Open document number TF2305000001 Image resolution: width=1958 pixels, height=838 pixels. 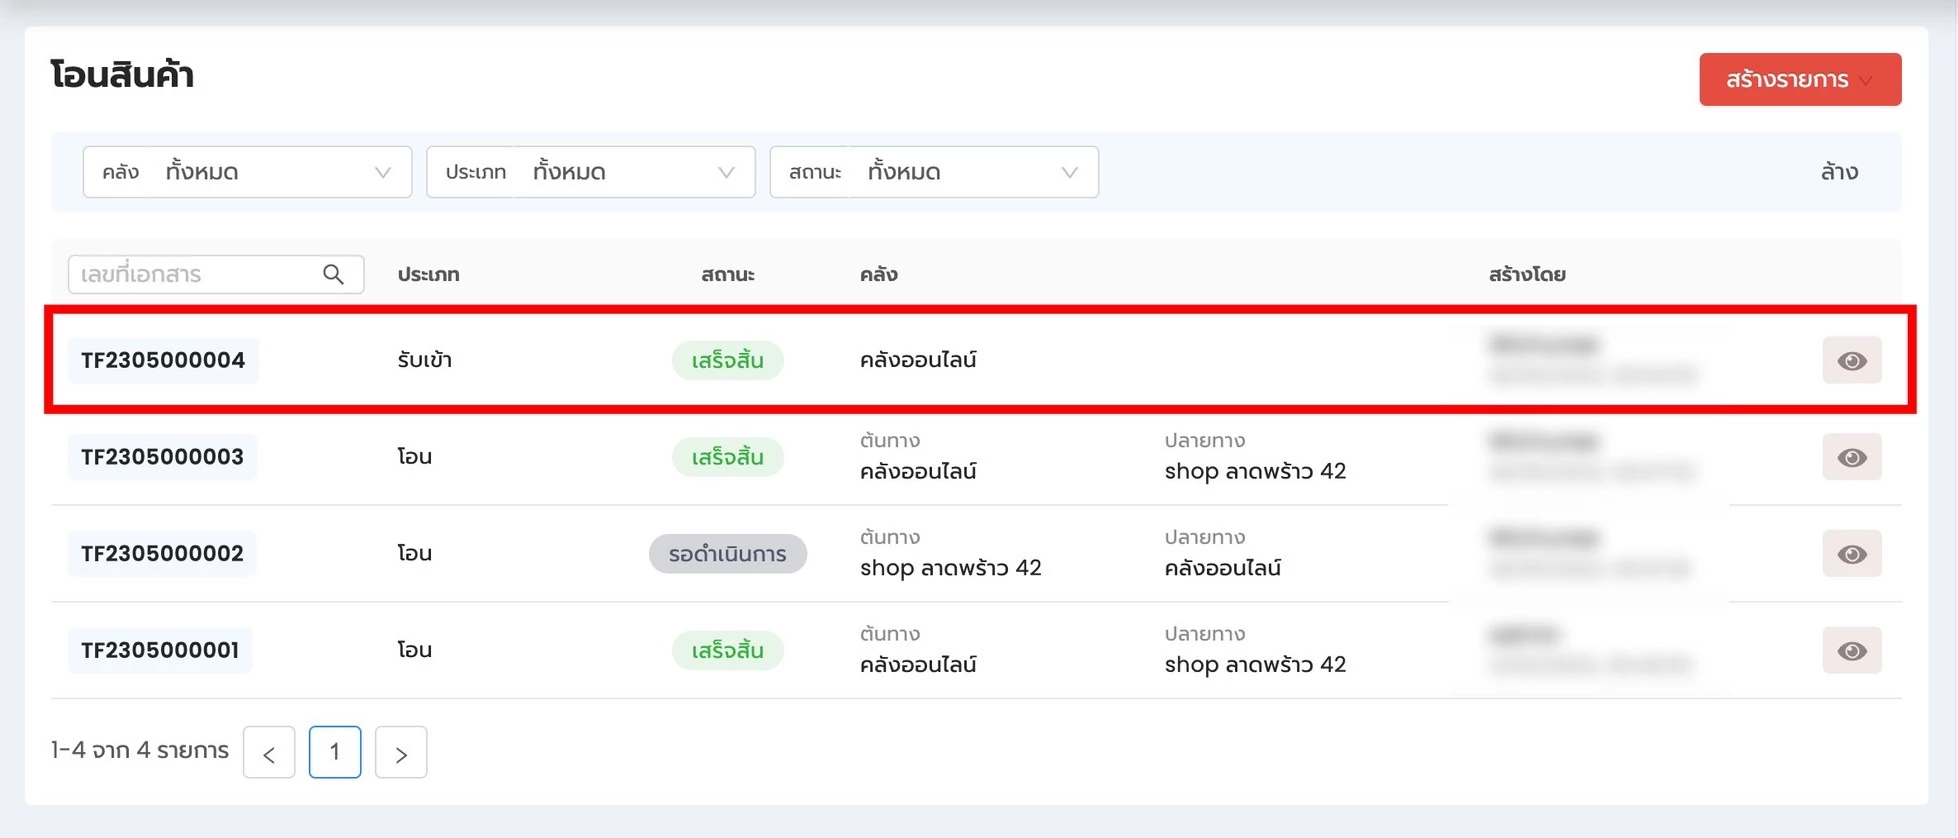[160, 650]
